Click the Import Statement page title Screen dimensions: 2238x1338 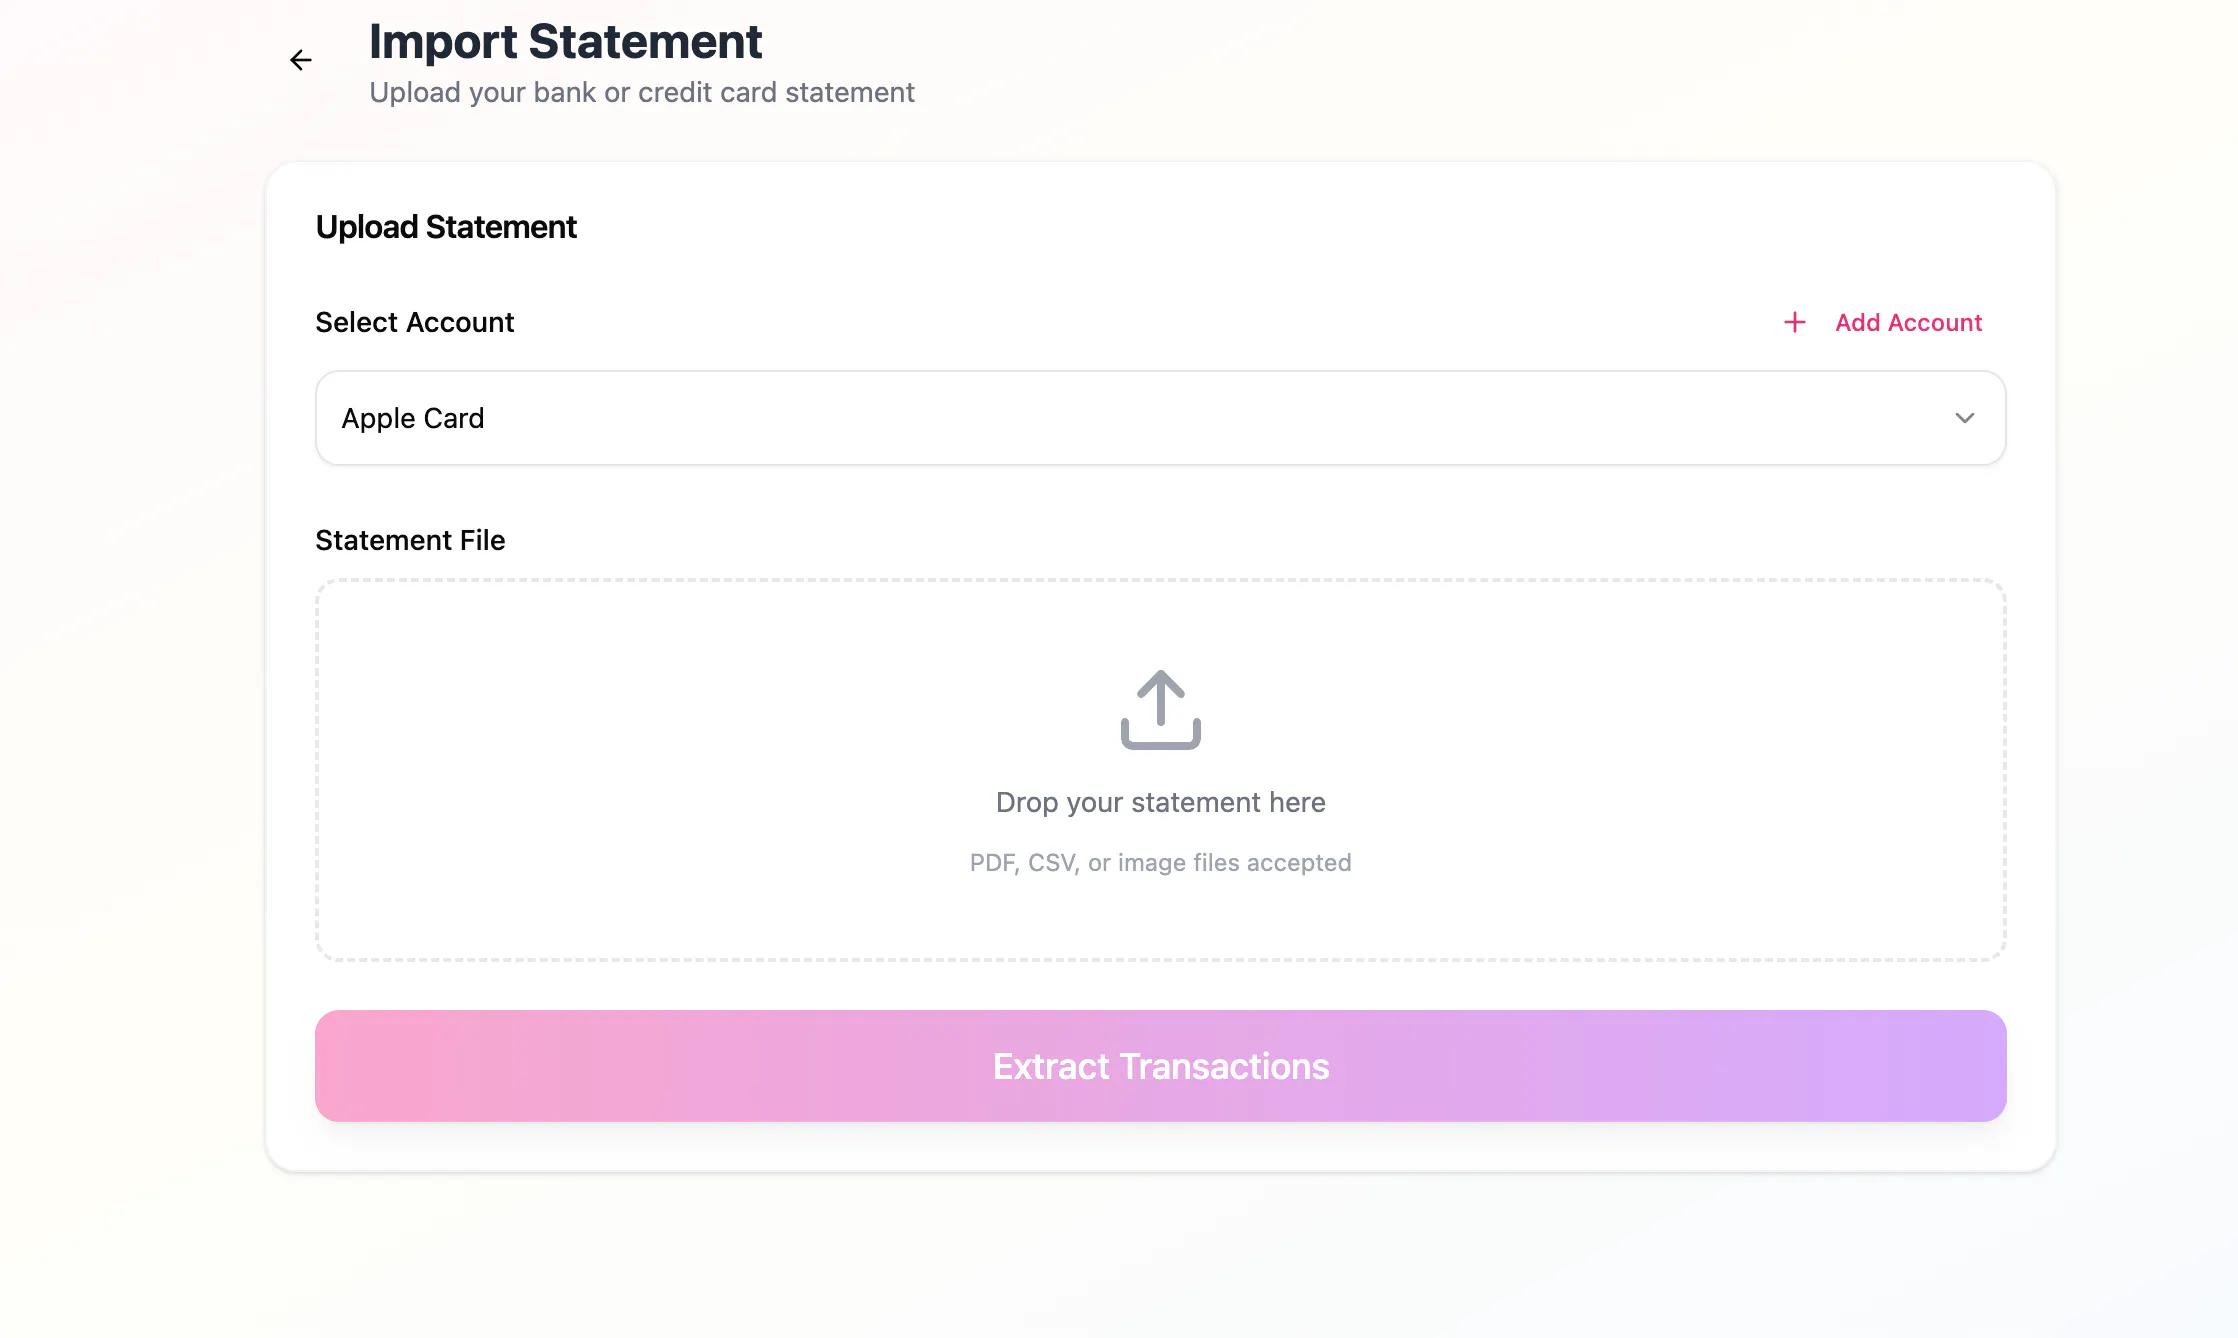565,42
